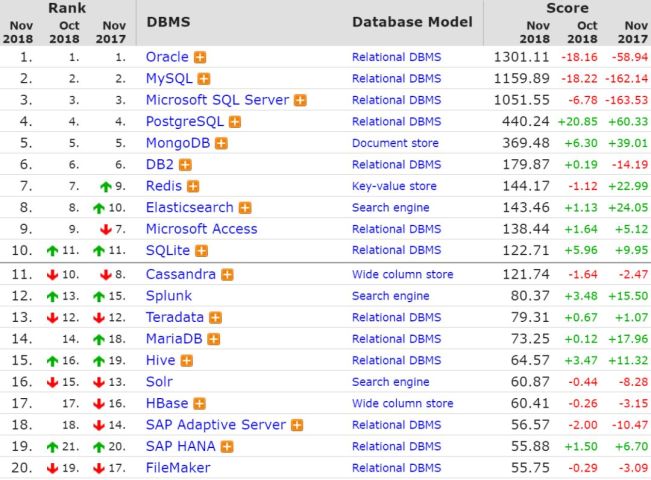Click the plus icon next to SAP HANA
The width and height of the screenshot is (651, 480).
coord(227,447)
